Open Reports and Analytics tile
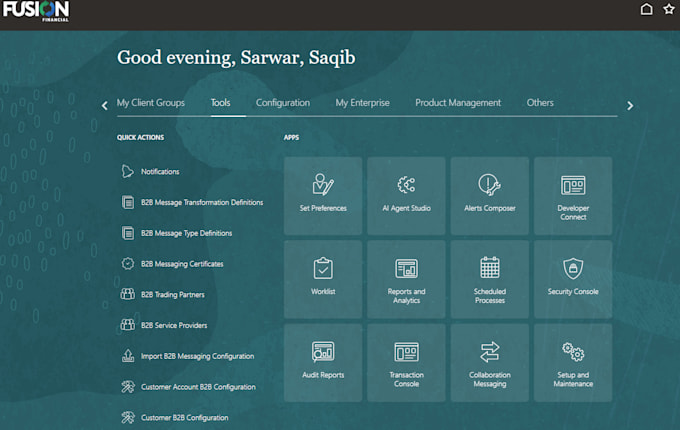 coord(406,280)
